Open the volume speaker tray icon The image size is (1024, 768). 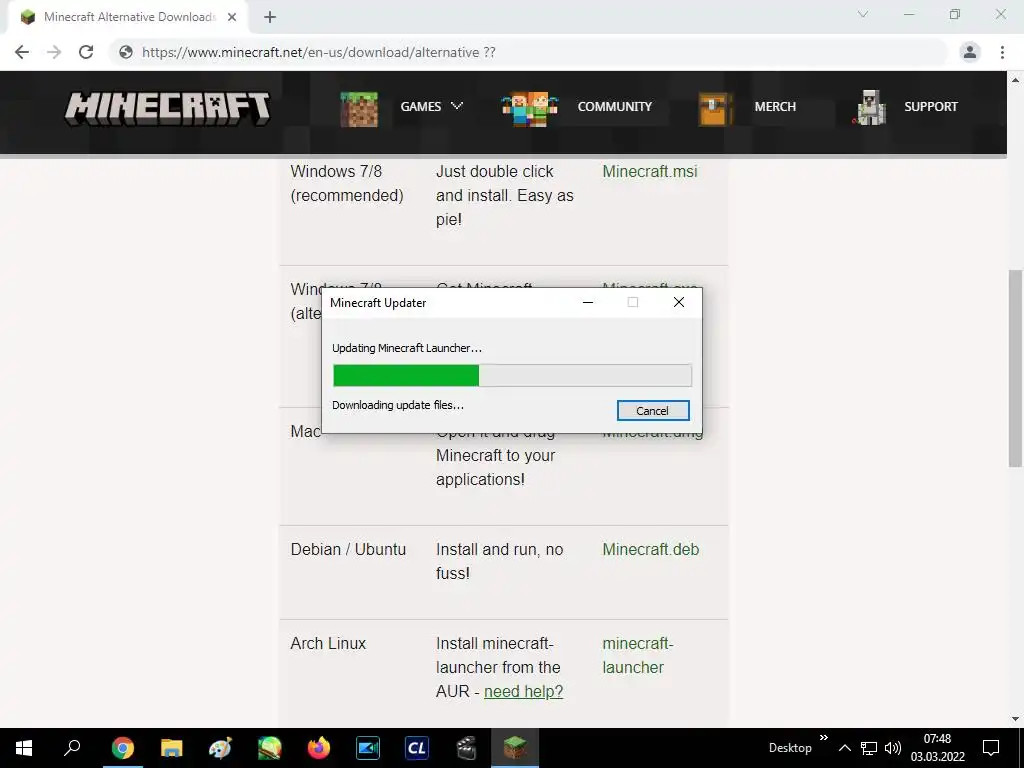(893, 748)
